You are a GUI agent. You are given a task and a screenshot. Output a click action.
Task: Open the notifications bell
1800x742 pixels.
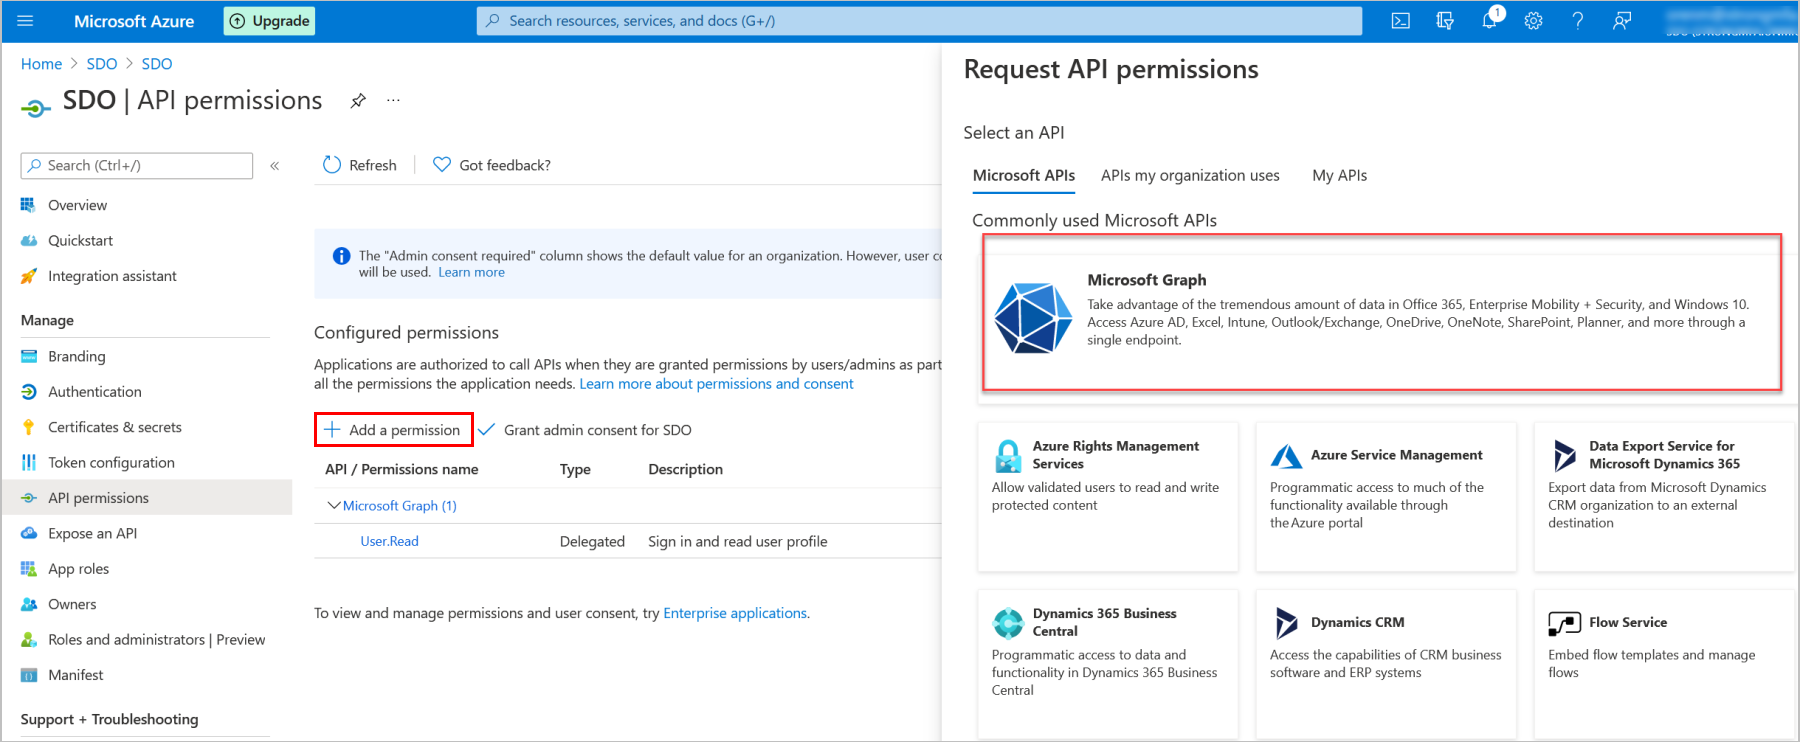coord(1489,21)
